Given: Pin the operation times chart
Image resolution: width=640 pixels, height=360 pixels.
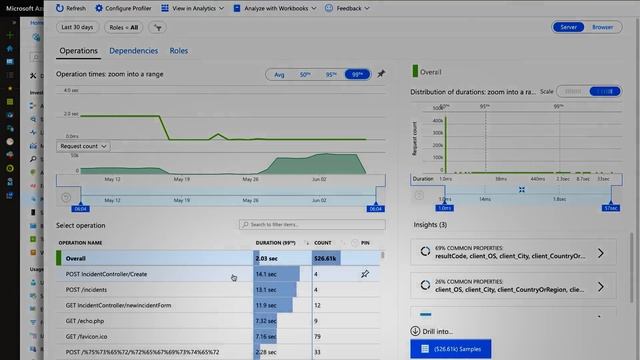Looking at the screenshot, I should tap(381, 74).
